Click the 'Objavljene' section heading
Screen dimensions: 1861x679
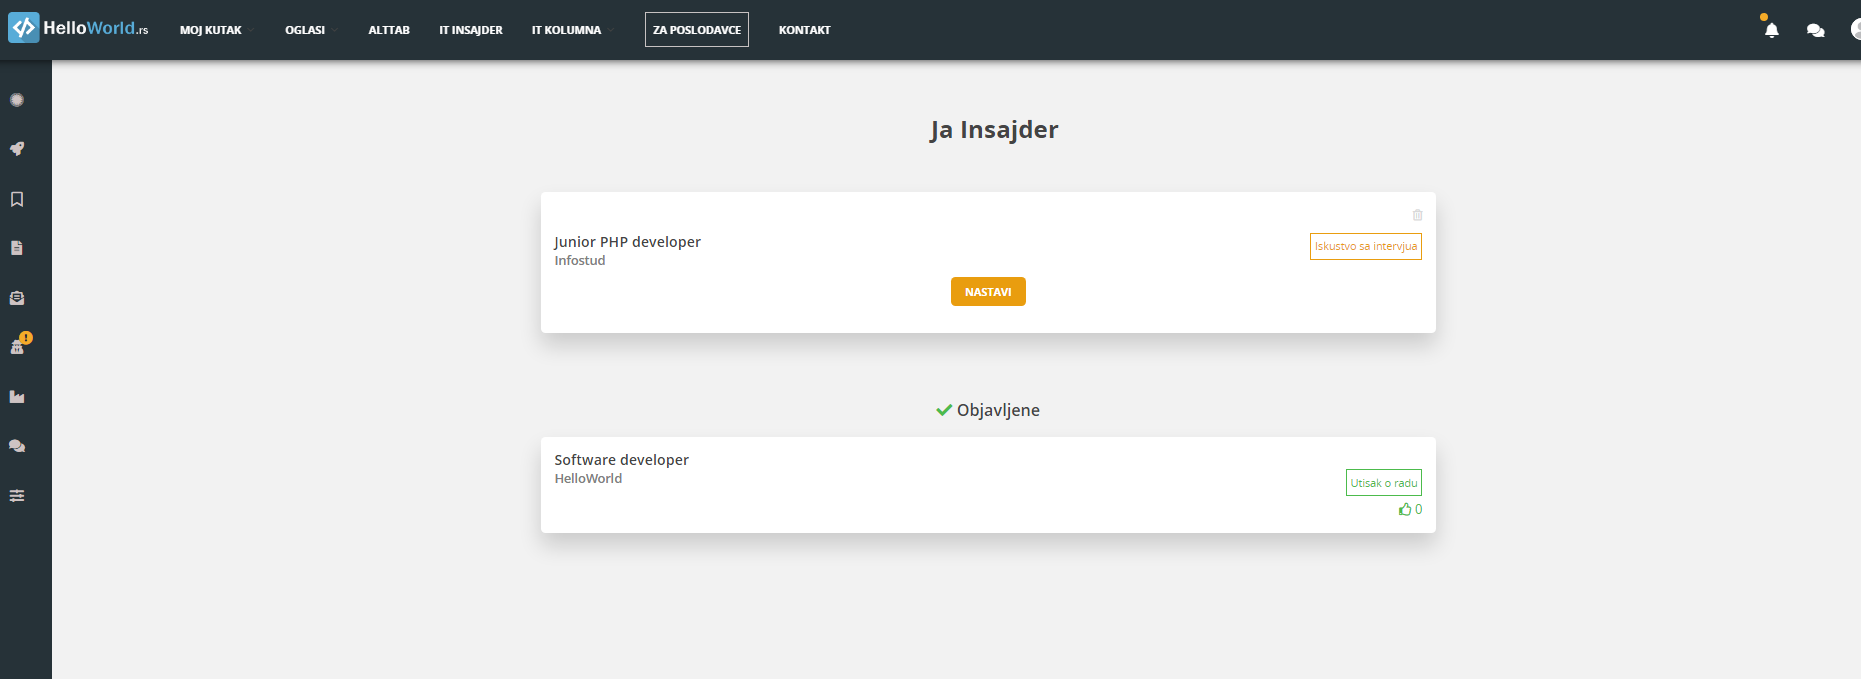[x=988, y=410]
